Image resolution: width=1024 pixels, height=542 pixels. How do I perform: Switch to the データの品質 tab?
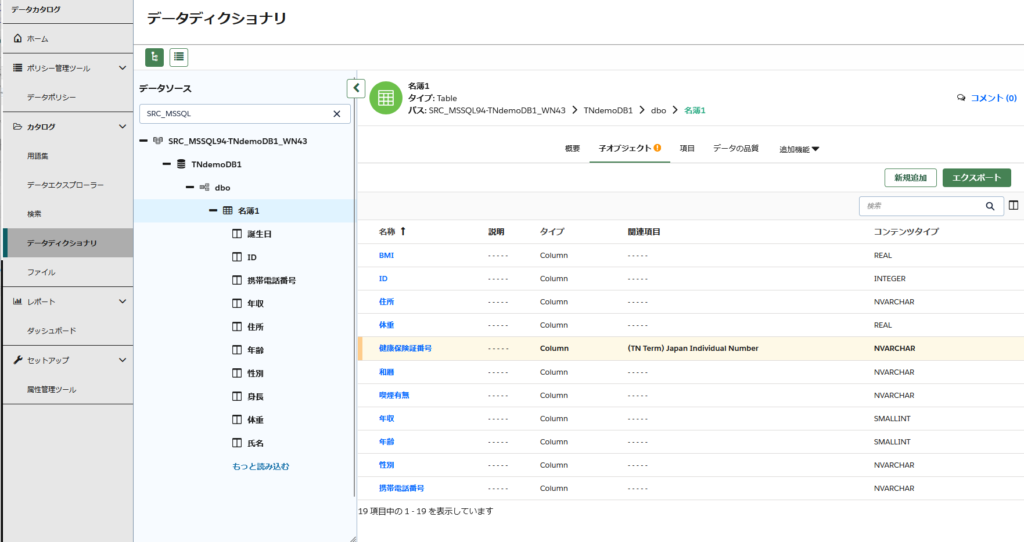click(x=735, y=148)
